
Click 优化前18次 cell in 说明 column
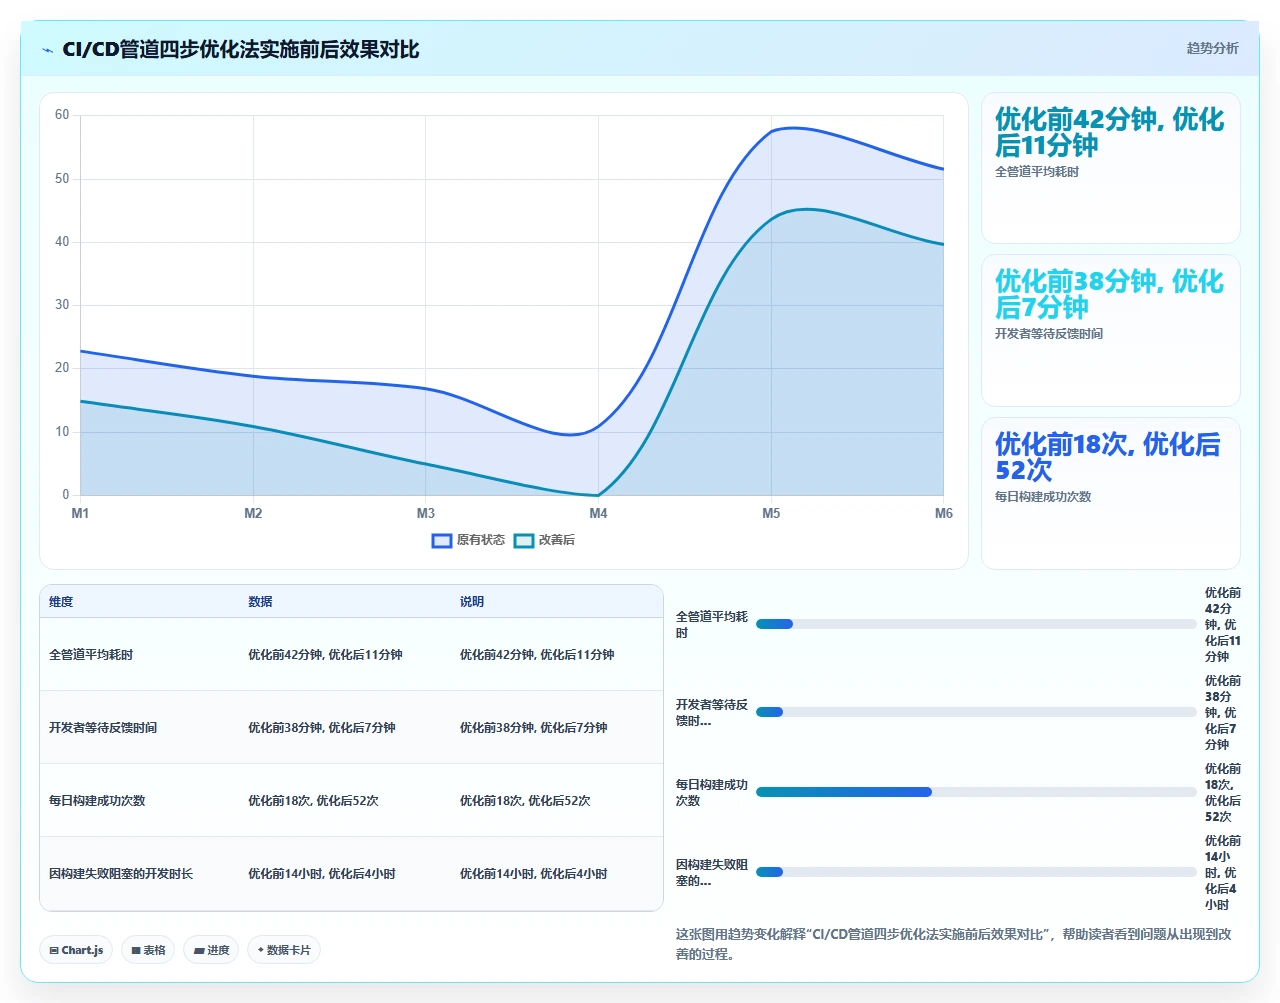coord(525,801)
